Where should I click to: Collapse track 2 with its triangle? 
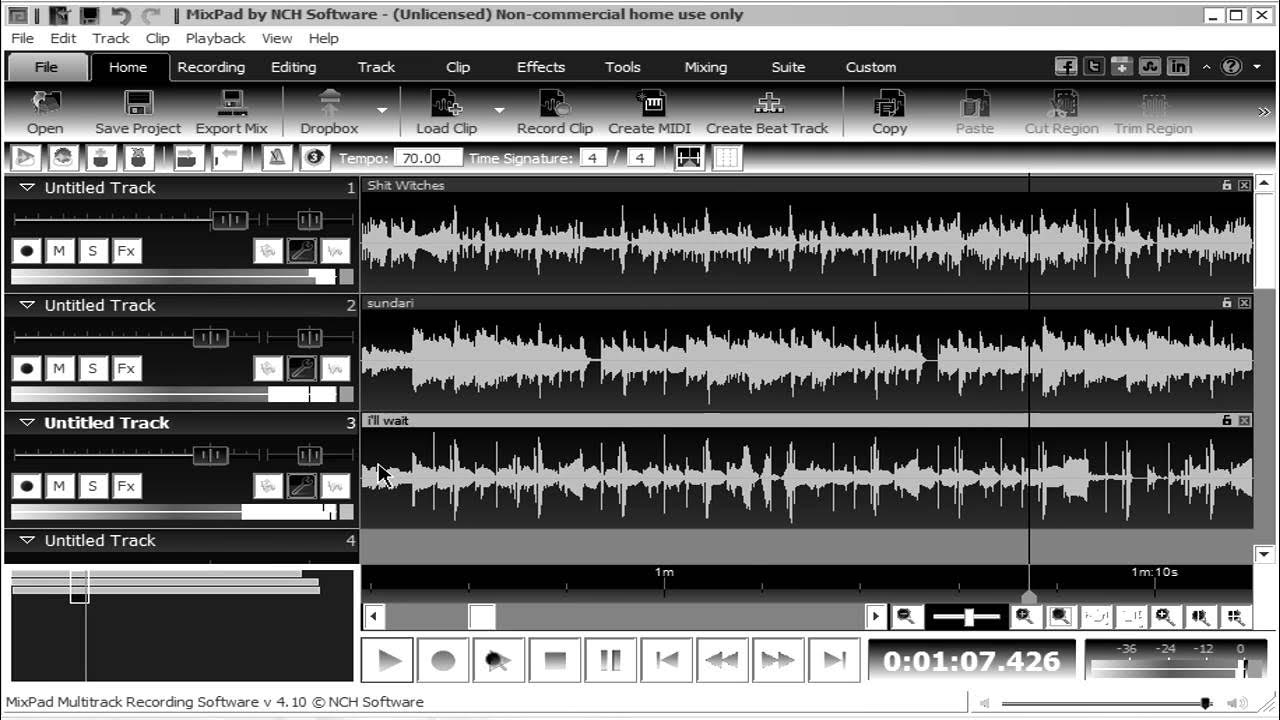pos(27,305)
